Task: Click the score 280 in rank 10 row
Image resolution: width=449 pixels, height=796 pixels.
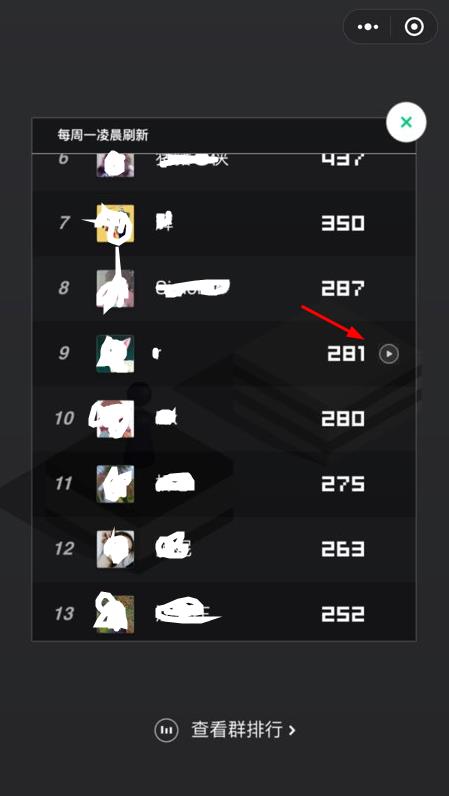Action: pyautogui.click(x=343, y=419)
